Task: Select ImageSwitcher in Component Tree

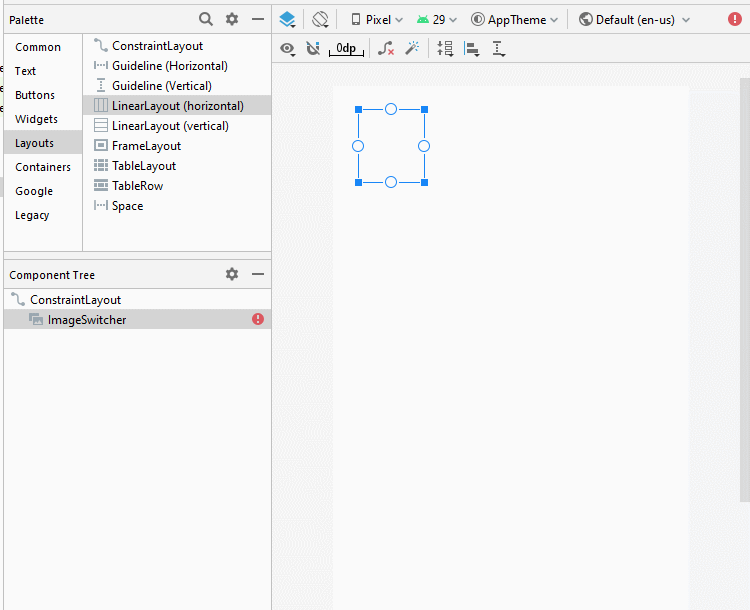Action: coord(137,319)
